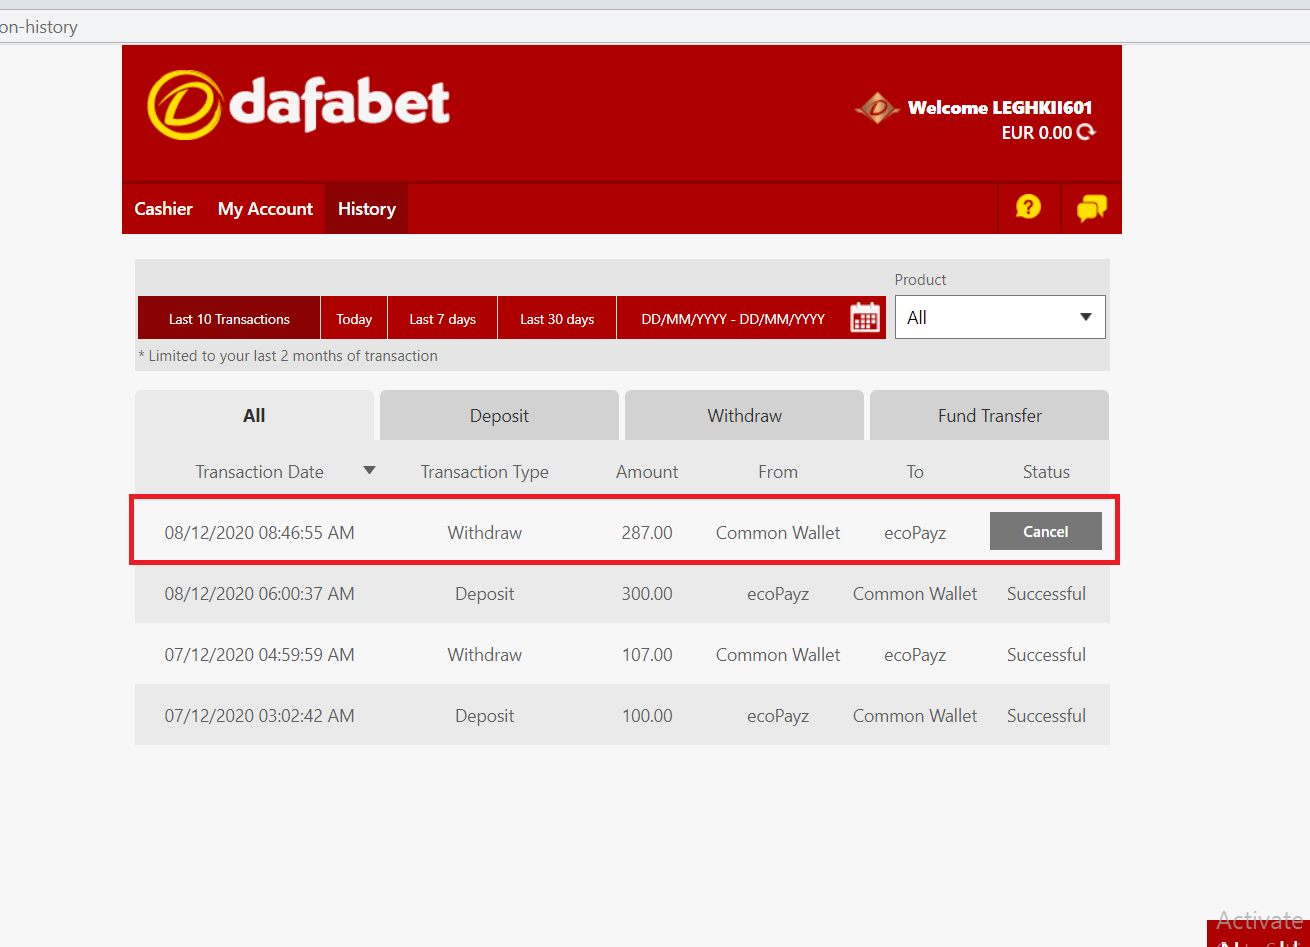1310x947 pixels.
Task: Refresh the EUR balance icon
Action: pos(1086,132)
